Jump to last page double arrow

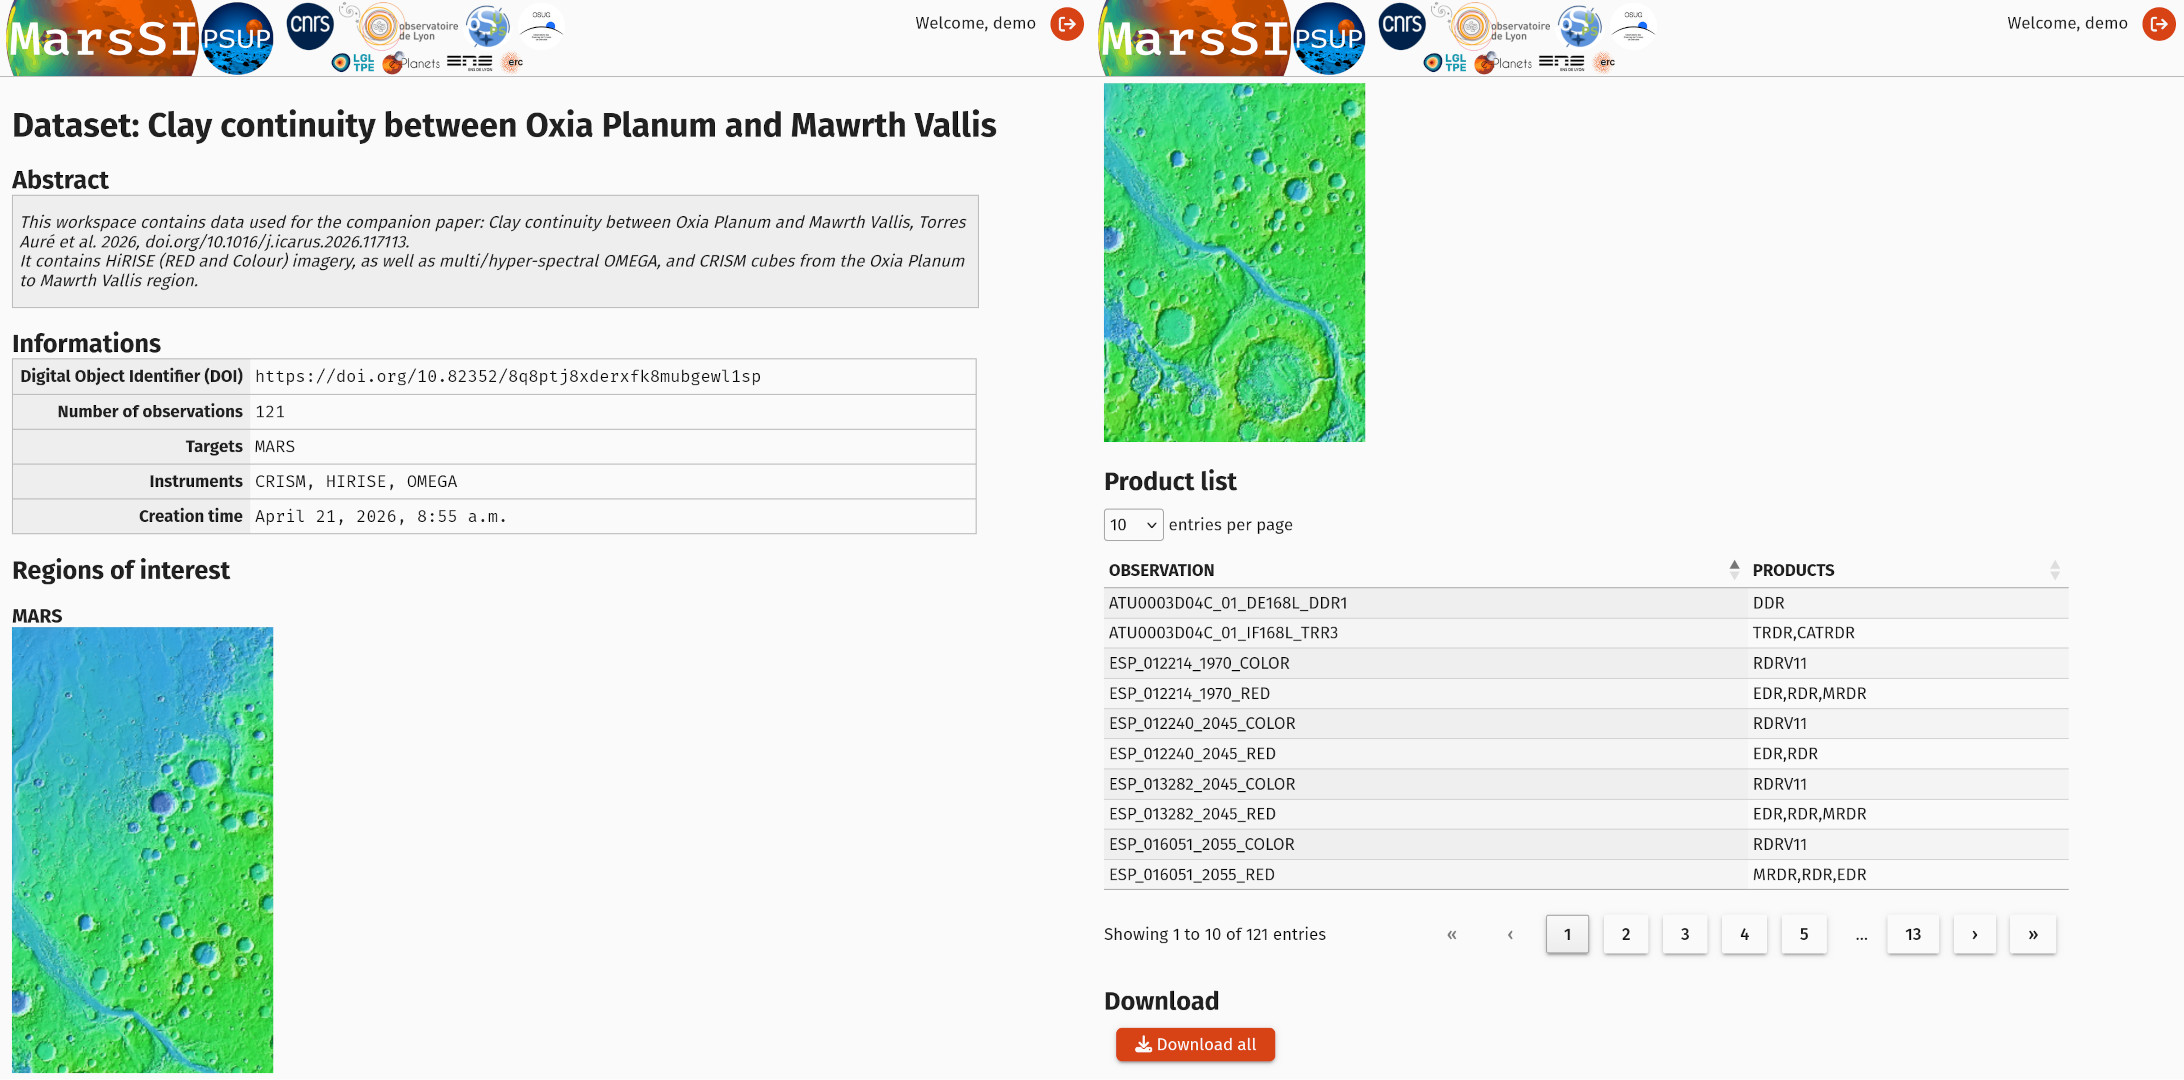click(x=2033, y=934)
